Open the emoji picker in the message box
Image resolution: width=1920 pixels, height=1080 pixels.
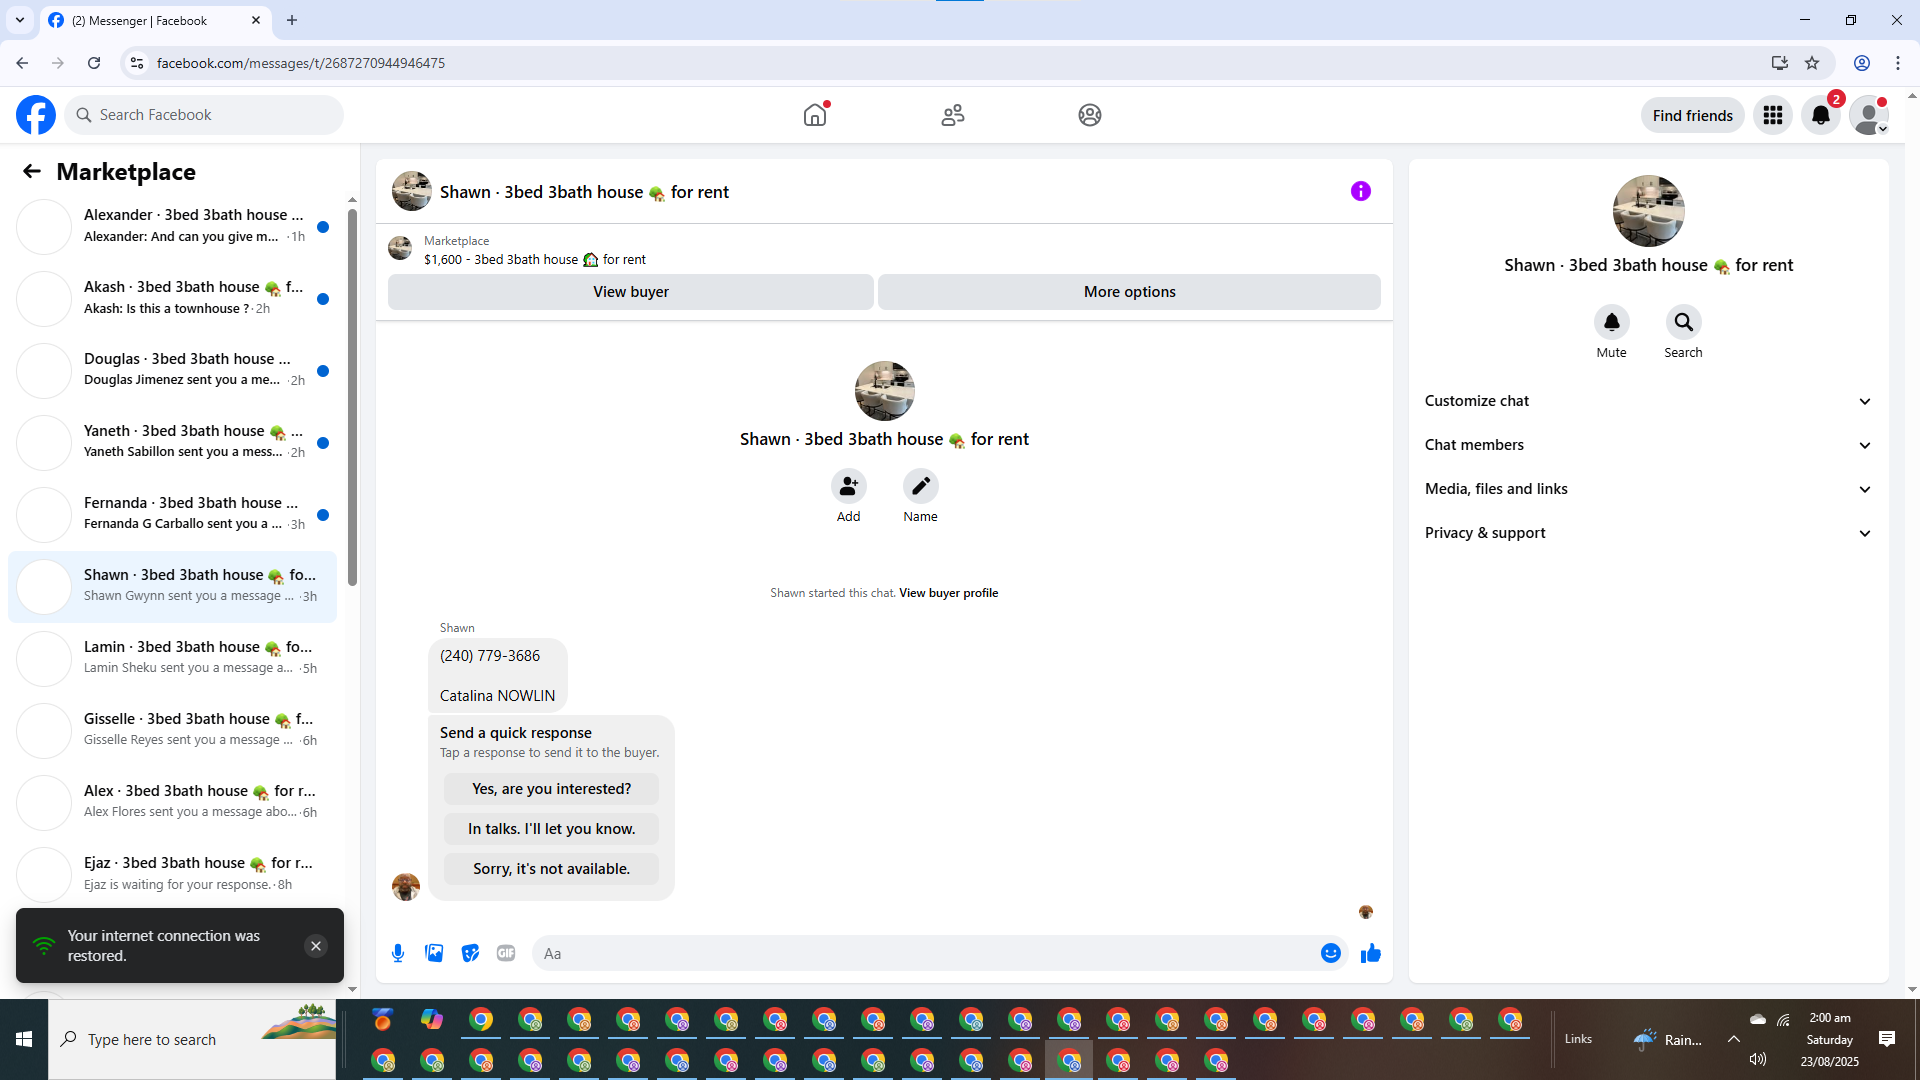(1330, 953)
